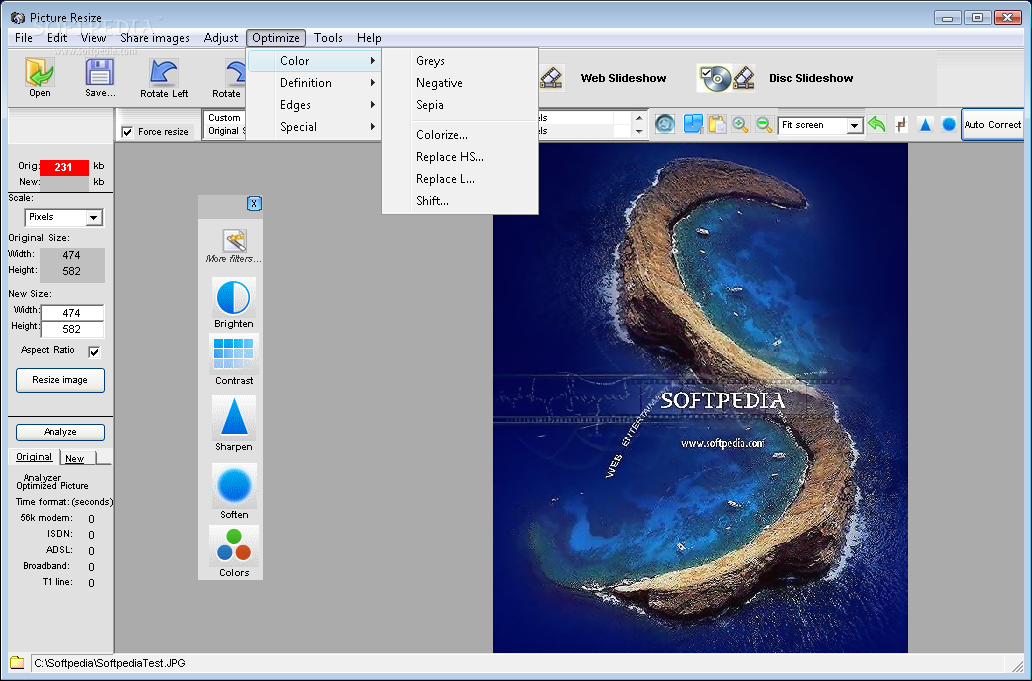Select the Color submenu item

pos(315,61)
